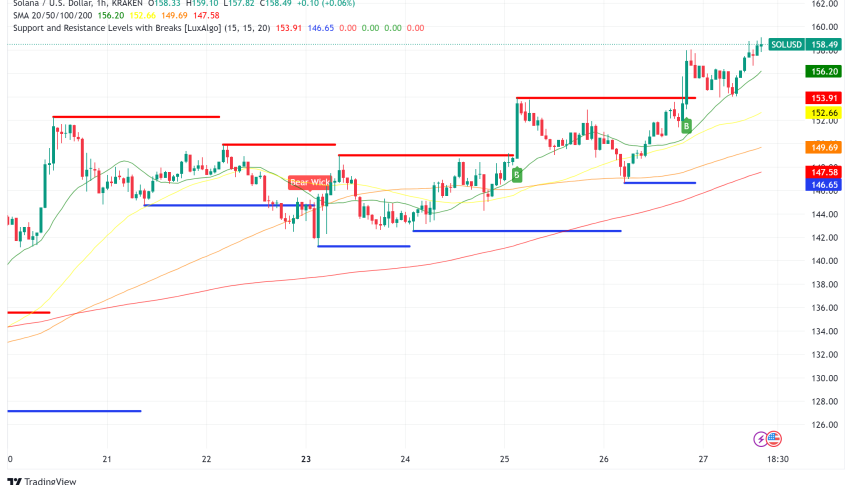Click the SOLUSD 158.49 price tag

pos(805,45)
